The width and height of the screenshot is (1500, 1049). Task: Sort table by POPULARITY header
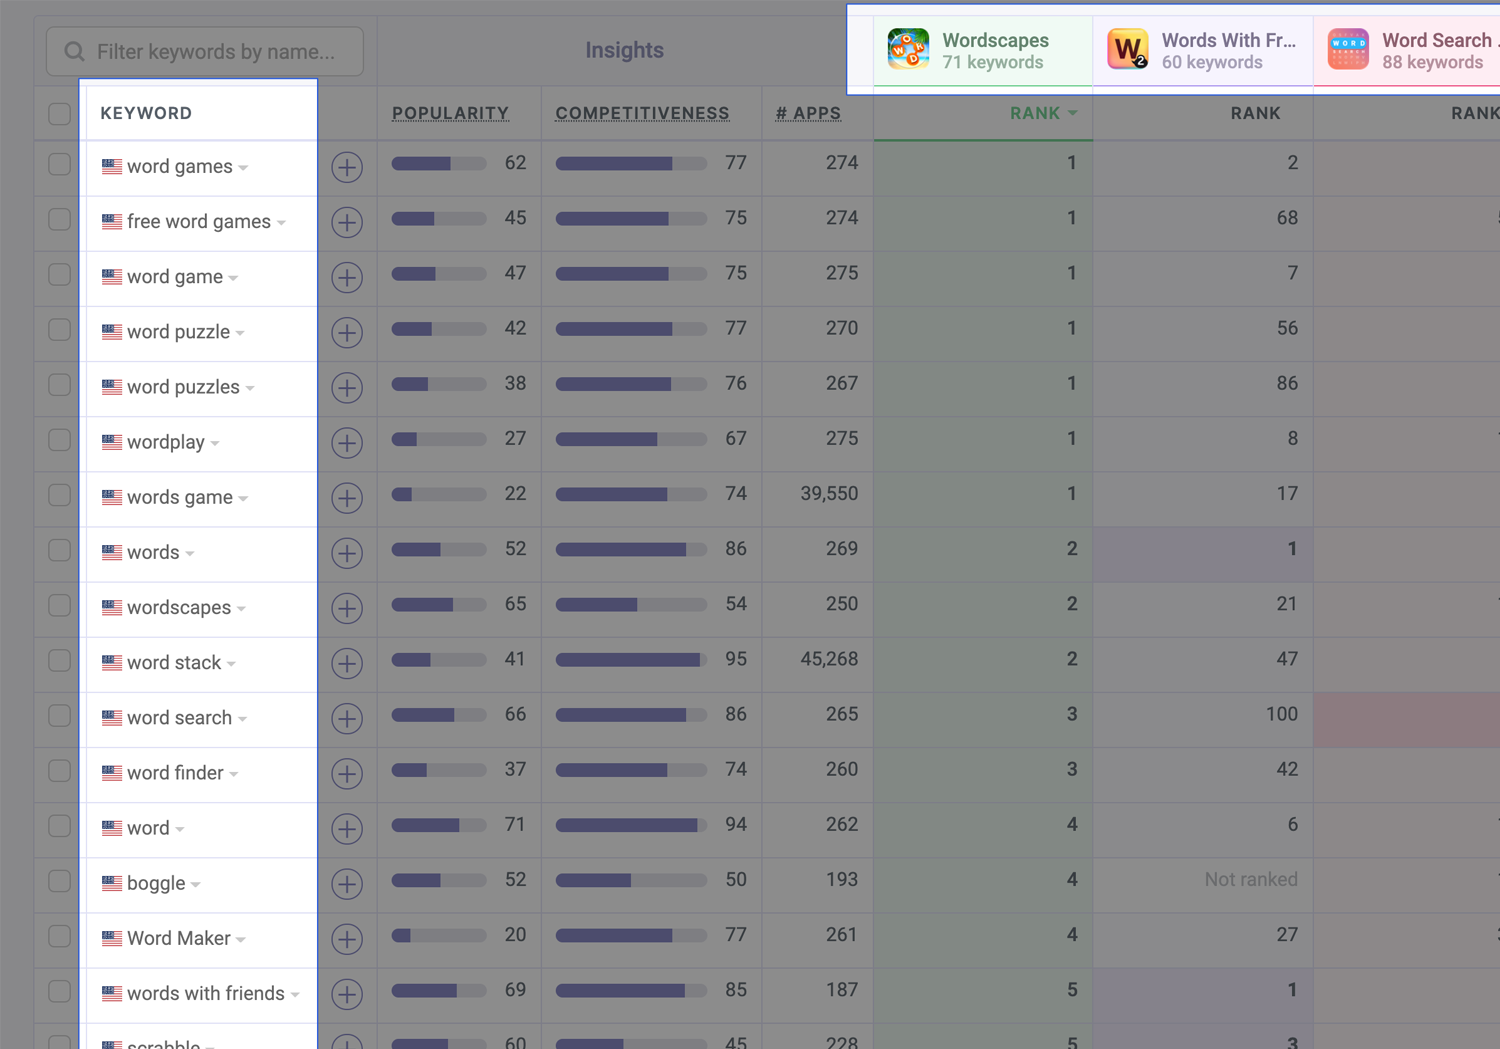(x=450, y=113)
